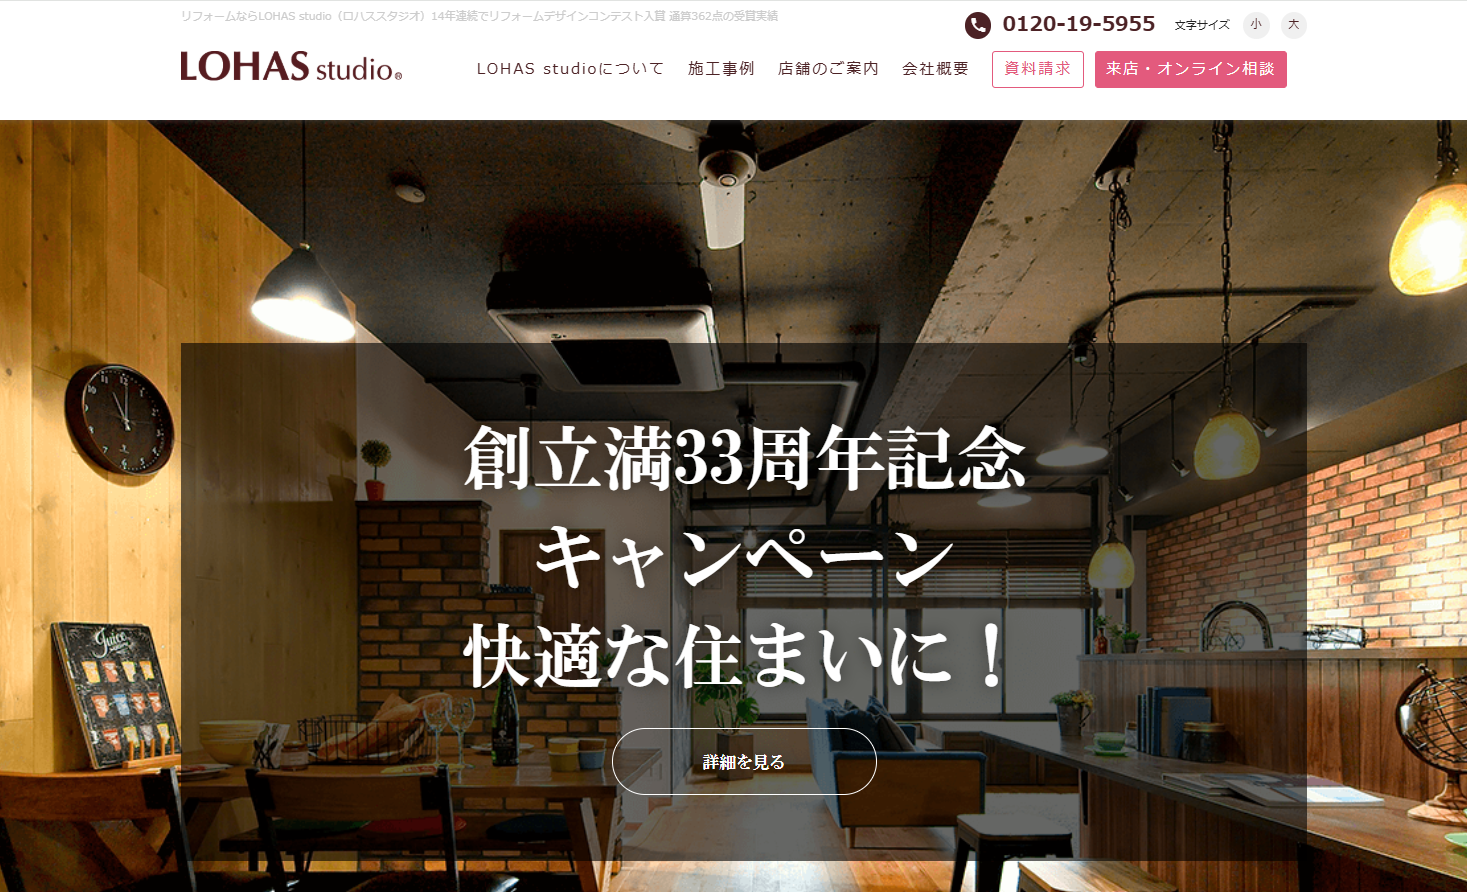The height and width of the screenshot is (892, 1467).
Task: Go to 店舗のご案内 in the navigation
Action: [828, 69]
